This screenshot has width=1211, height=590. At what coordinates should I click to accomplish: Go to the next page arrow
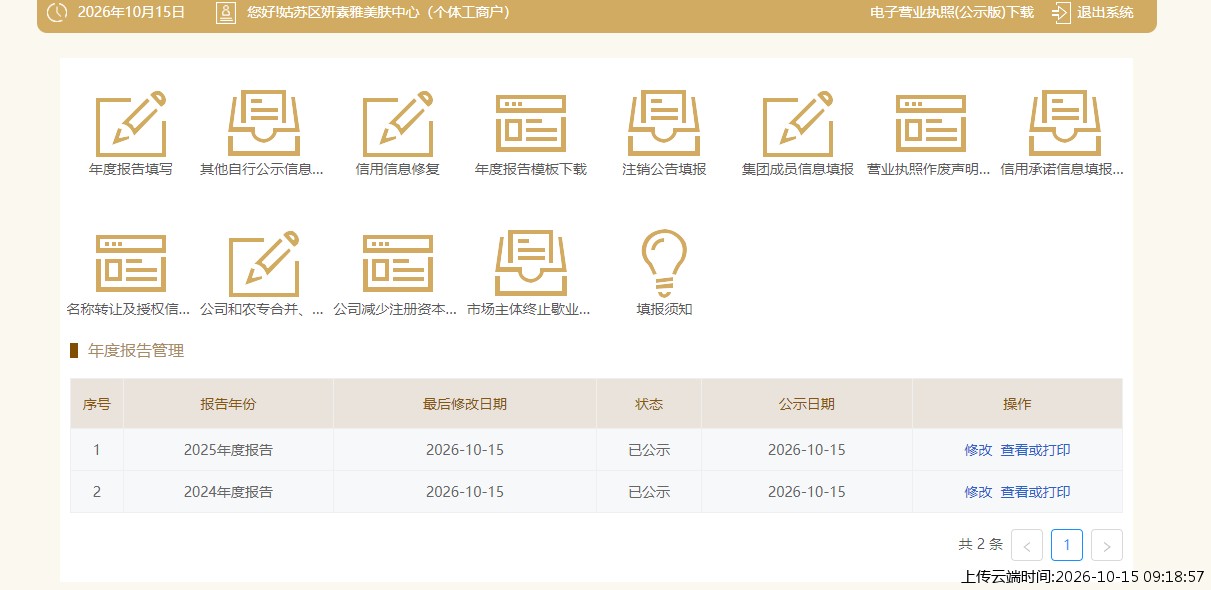coord(1107,545)
